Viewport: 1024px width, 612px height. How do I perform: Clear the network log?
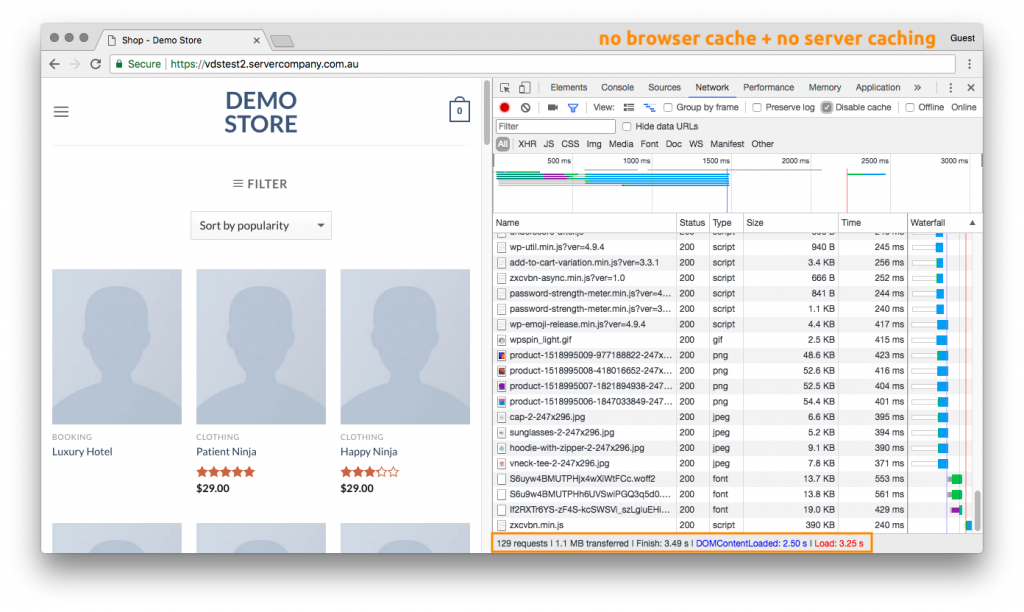coord(525,107)
